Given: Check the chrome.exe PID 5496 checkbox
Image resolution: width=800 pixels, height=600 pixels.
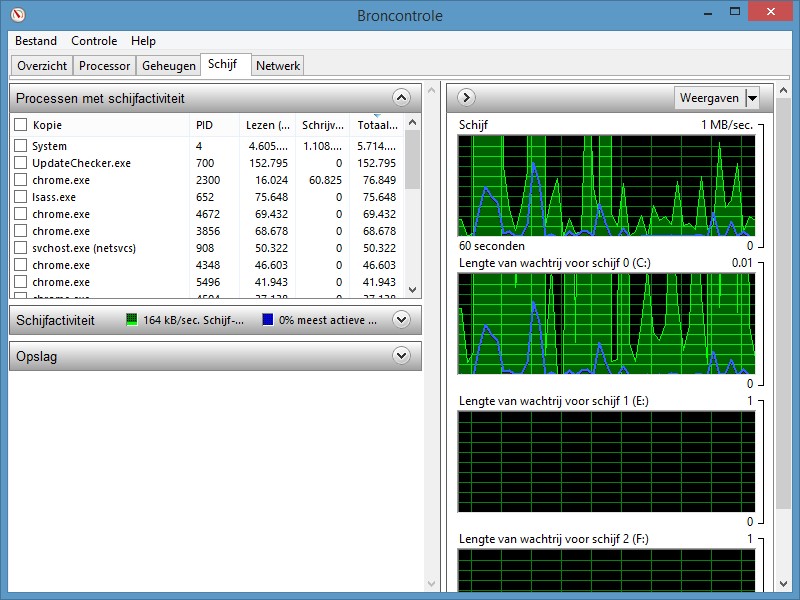Looking at the screenshot, I should (x=20, y=282).
